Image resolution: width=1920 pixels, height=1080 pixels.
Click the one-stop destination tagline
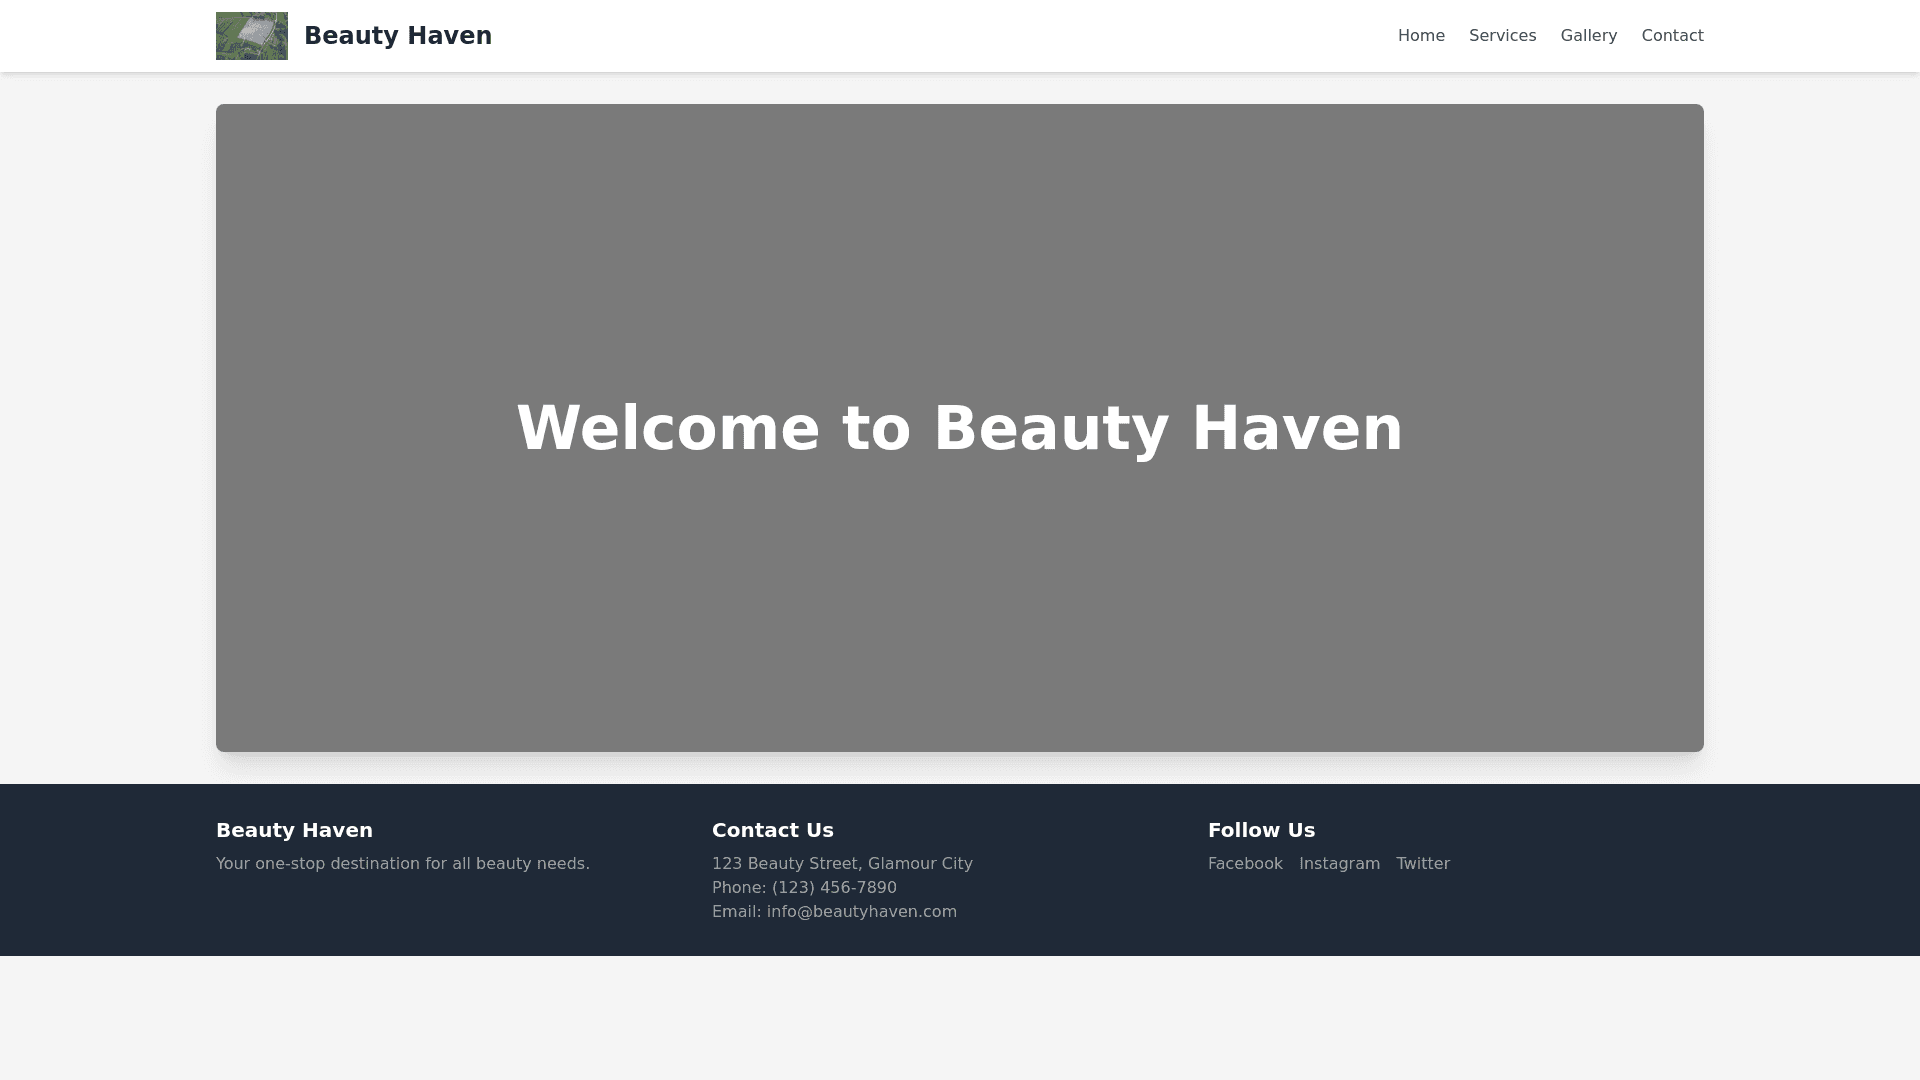pos(403,863)
